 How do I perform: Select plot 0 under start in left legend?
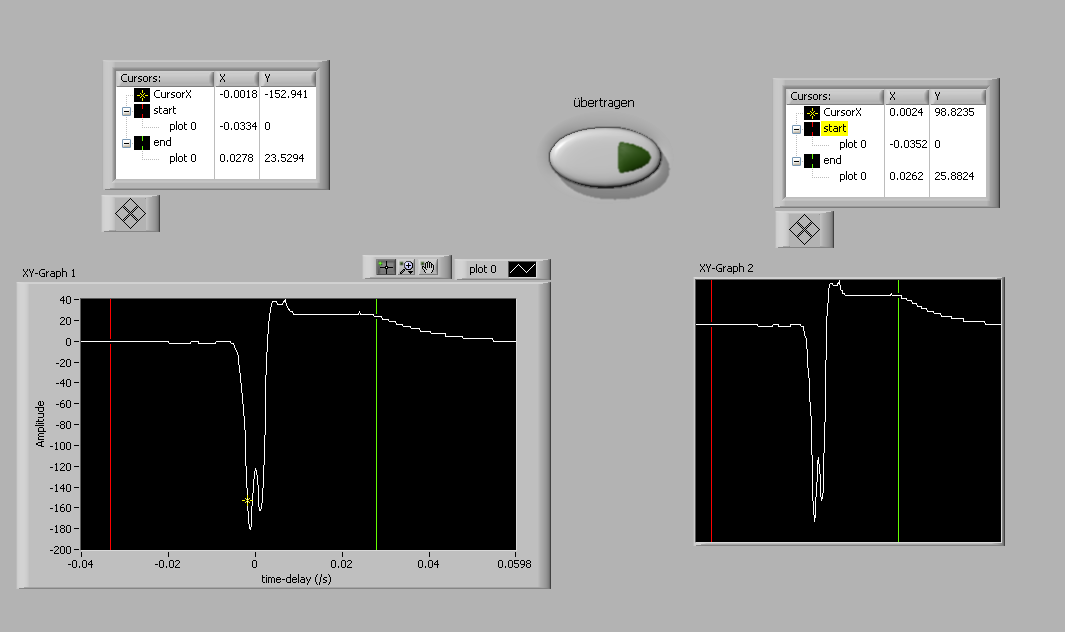(x=183, y=126)
